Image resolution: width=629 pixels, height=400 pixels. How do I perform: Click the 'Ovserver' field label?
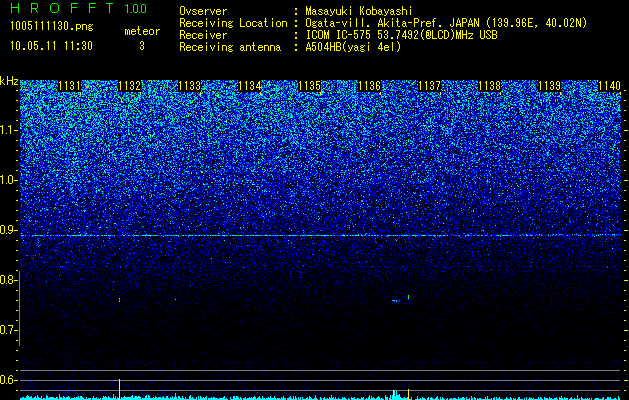(203, 11)
